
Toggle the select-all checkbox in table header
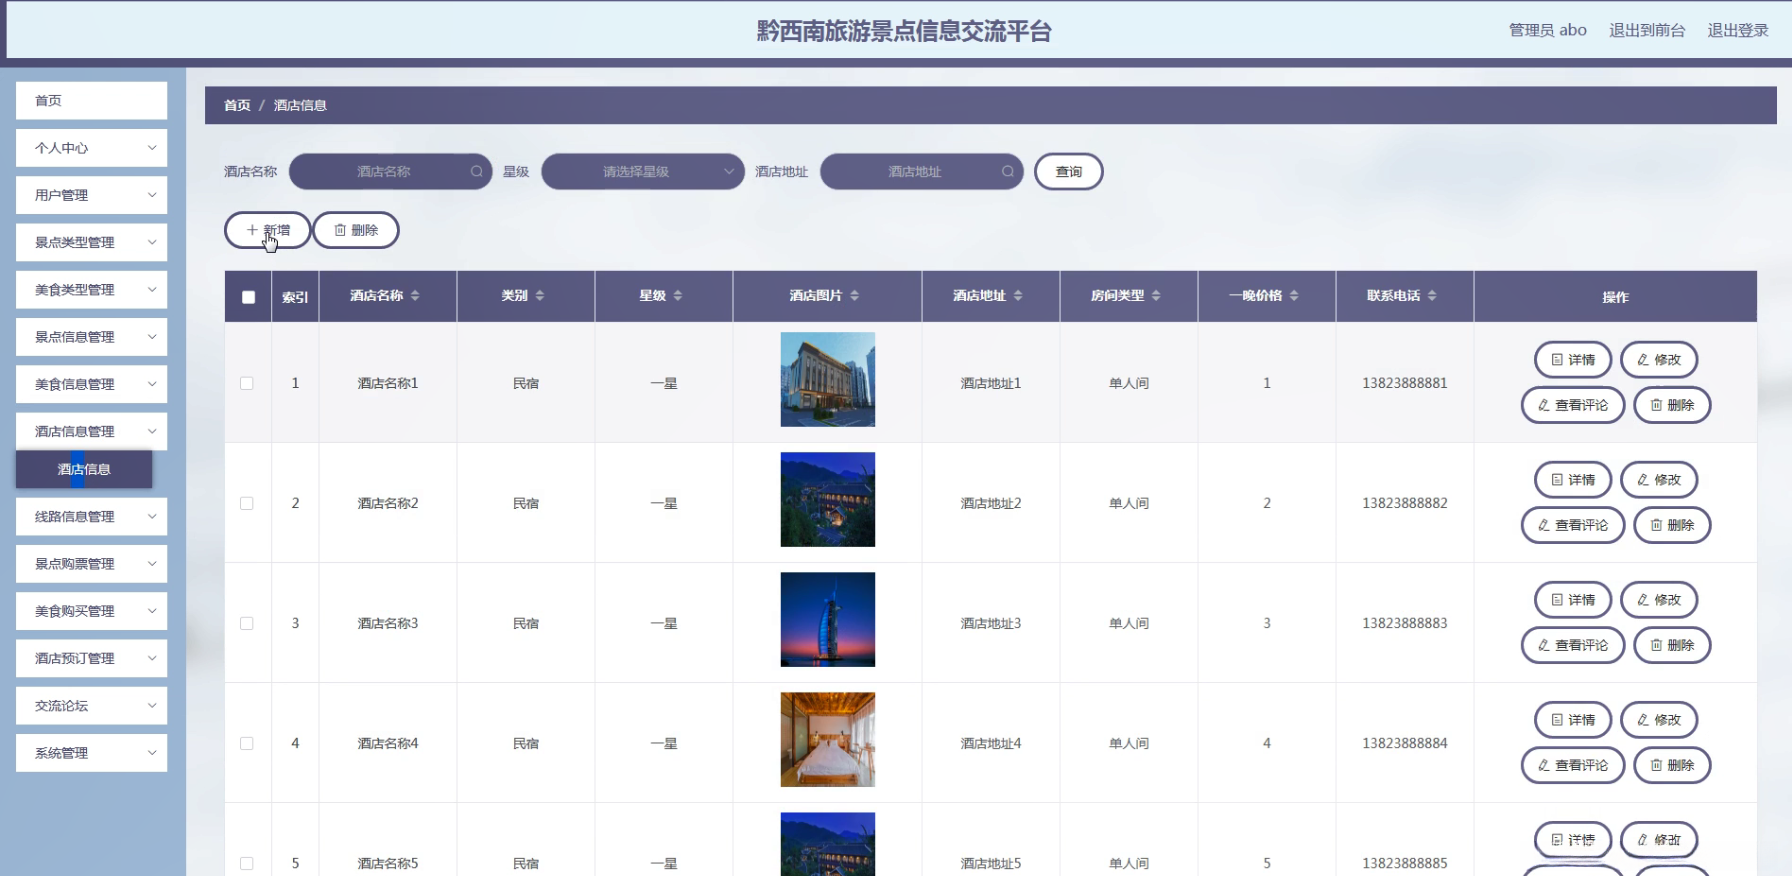pos(248,297)
